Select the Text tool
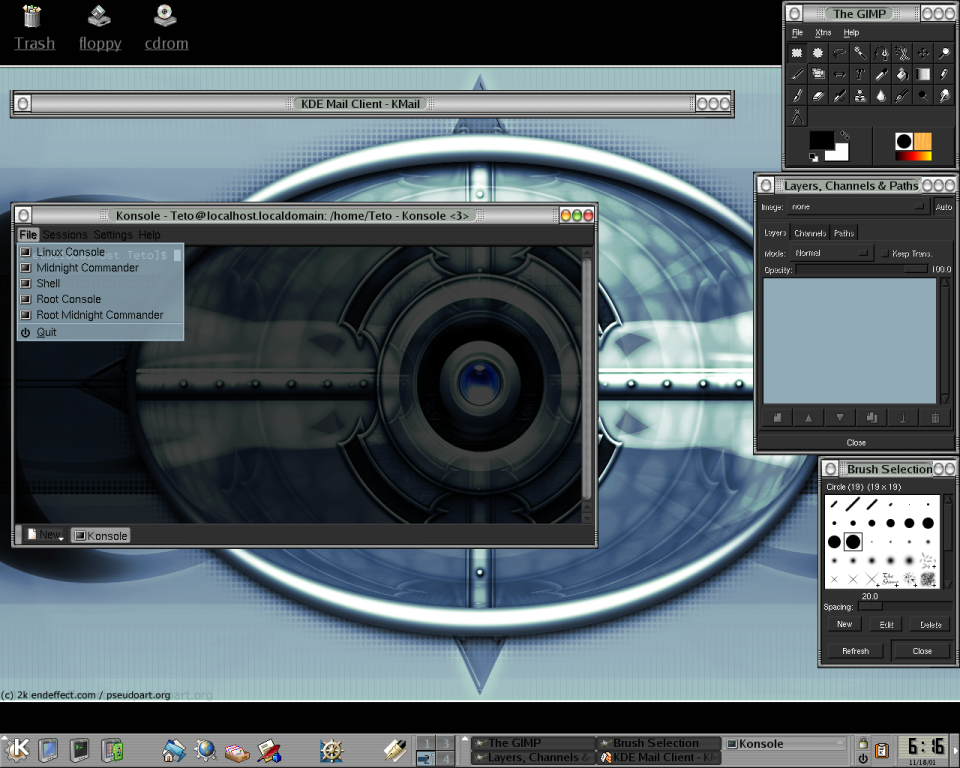Viewport: 960px width, 768px height. (860, 75)
